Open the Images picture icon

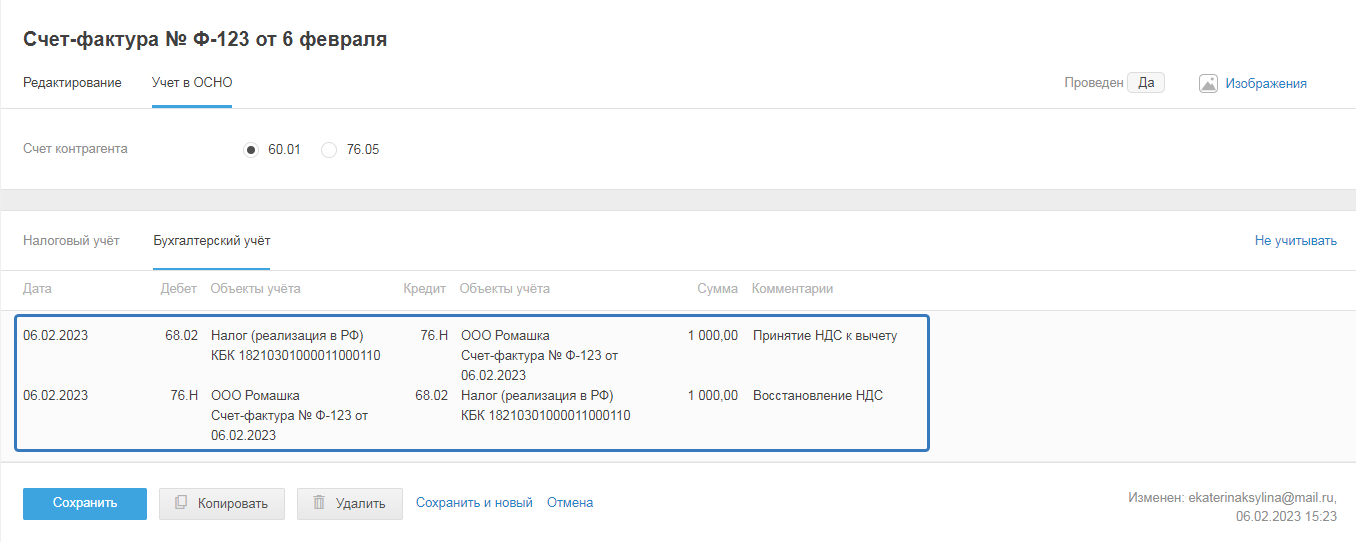1208,83
